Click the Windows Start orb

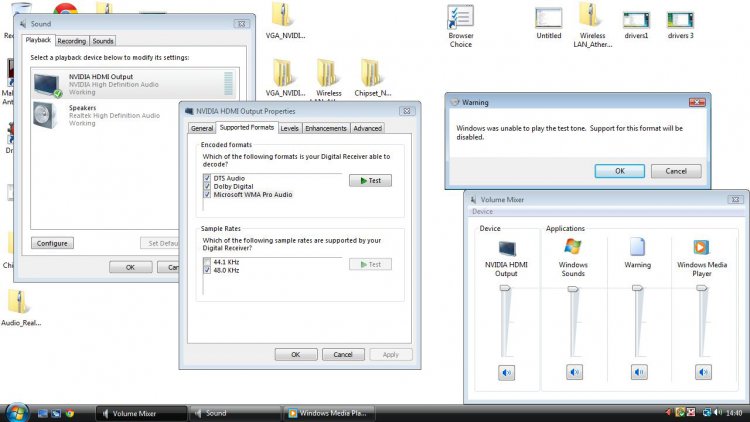(17, 412)
